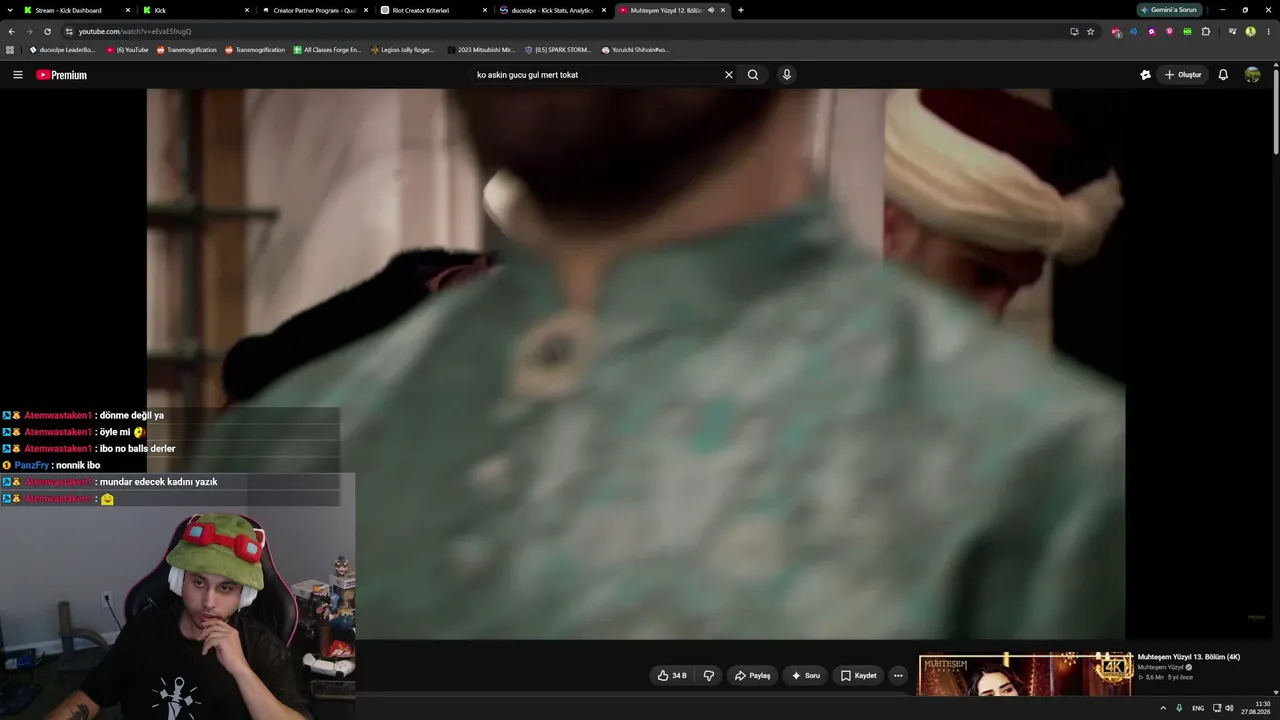Click the search magnifier button
The height and width of the screenshot is (720, 1280).
click(753, 75)
